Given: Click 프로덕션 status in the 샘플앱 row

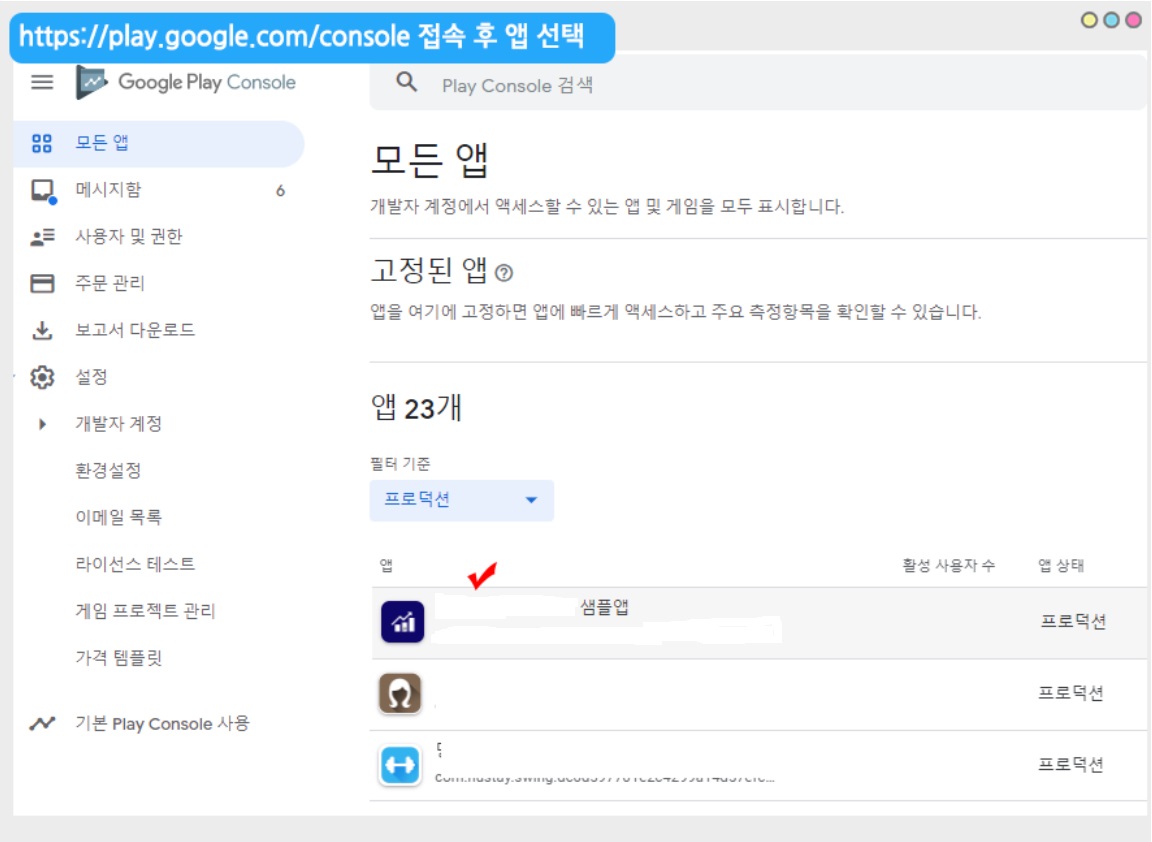Looking at the screenshot, I should (1073, 622).
